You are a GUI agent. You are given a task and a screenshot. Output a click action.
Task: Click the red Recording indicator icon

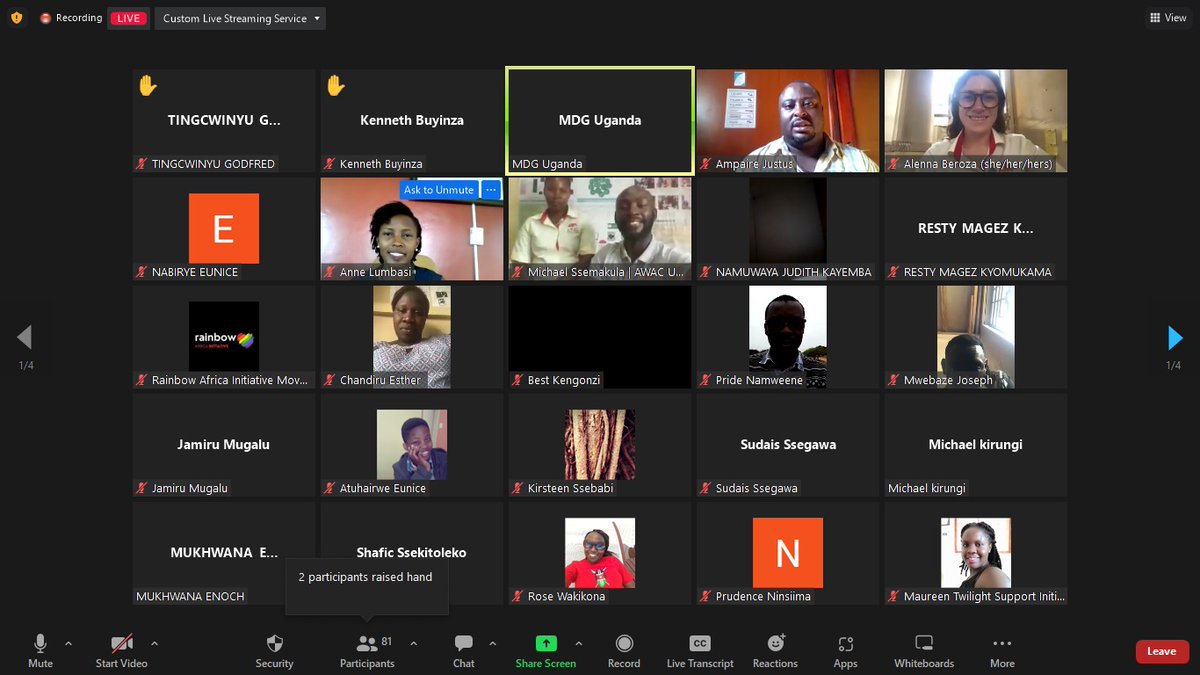45,18
